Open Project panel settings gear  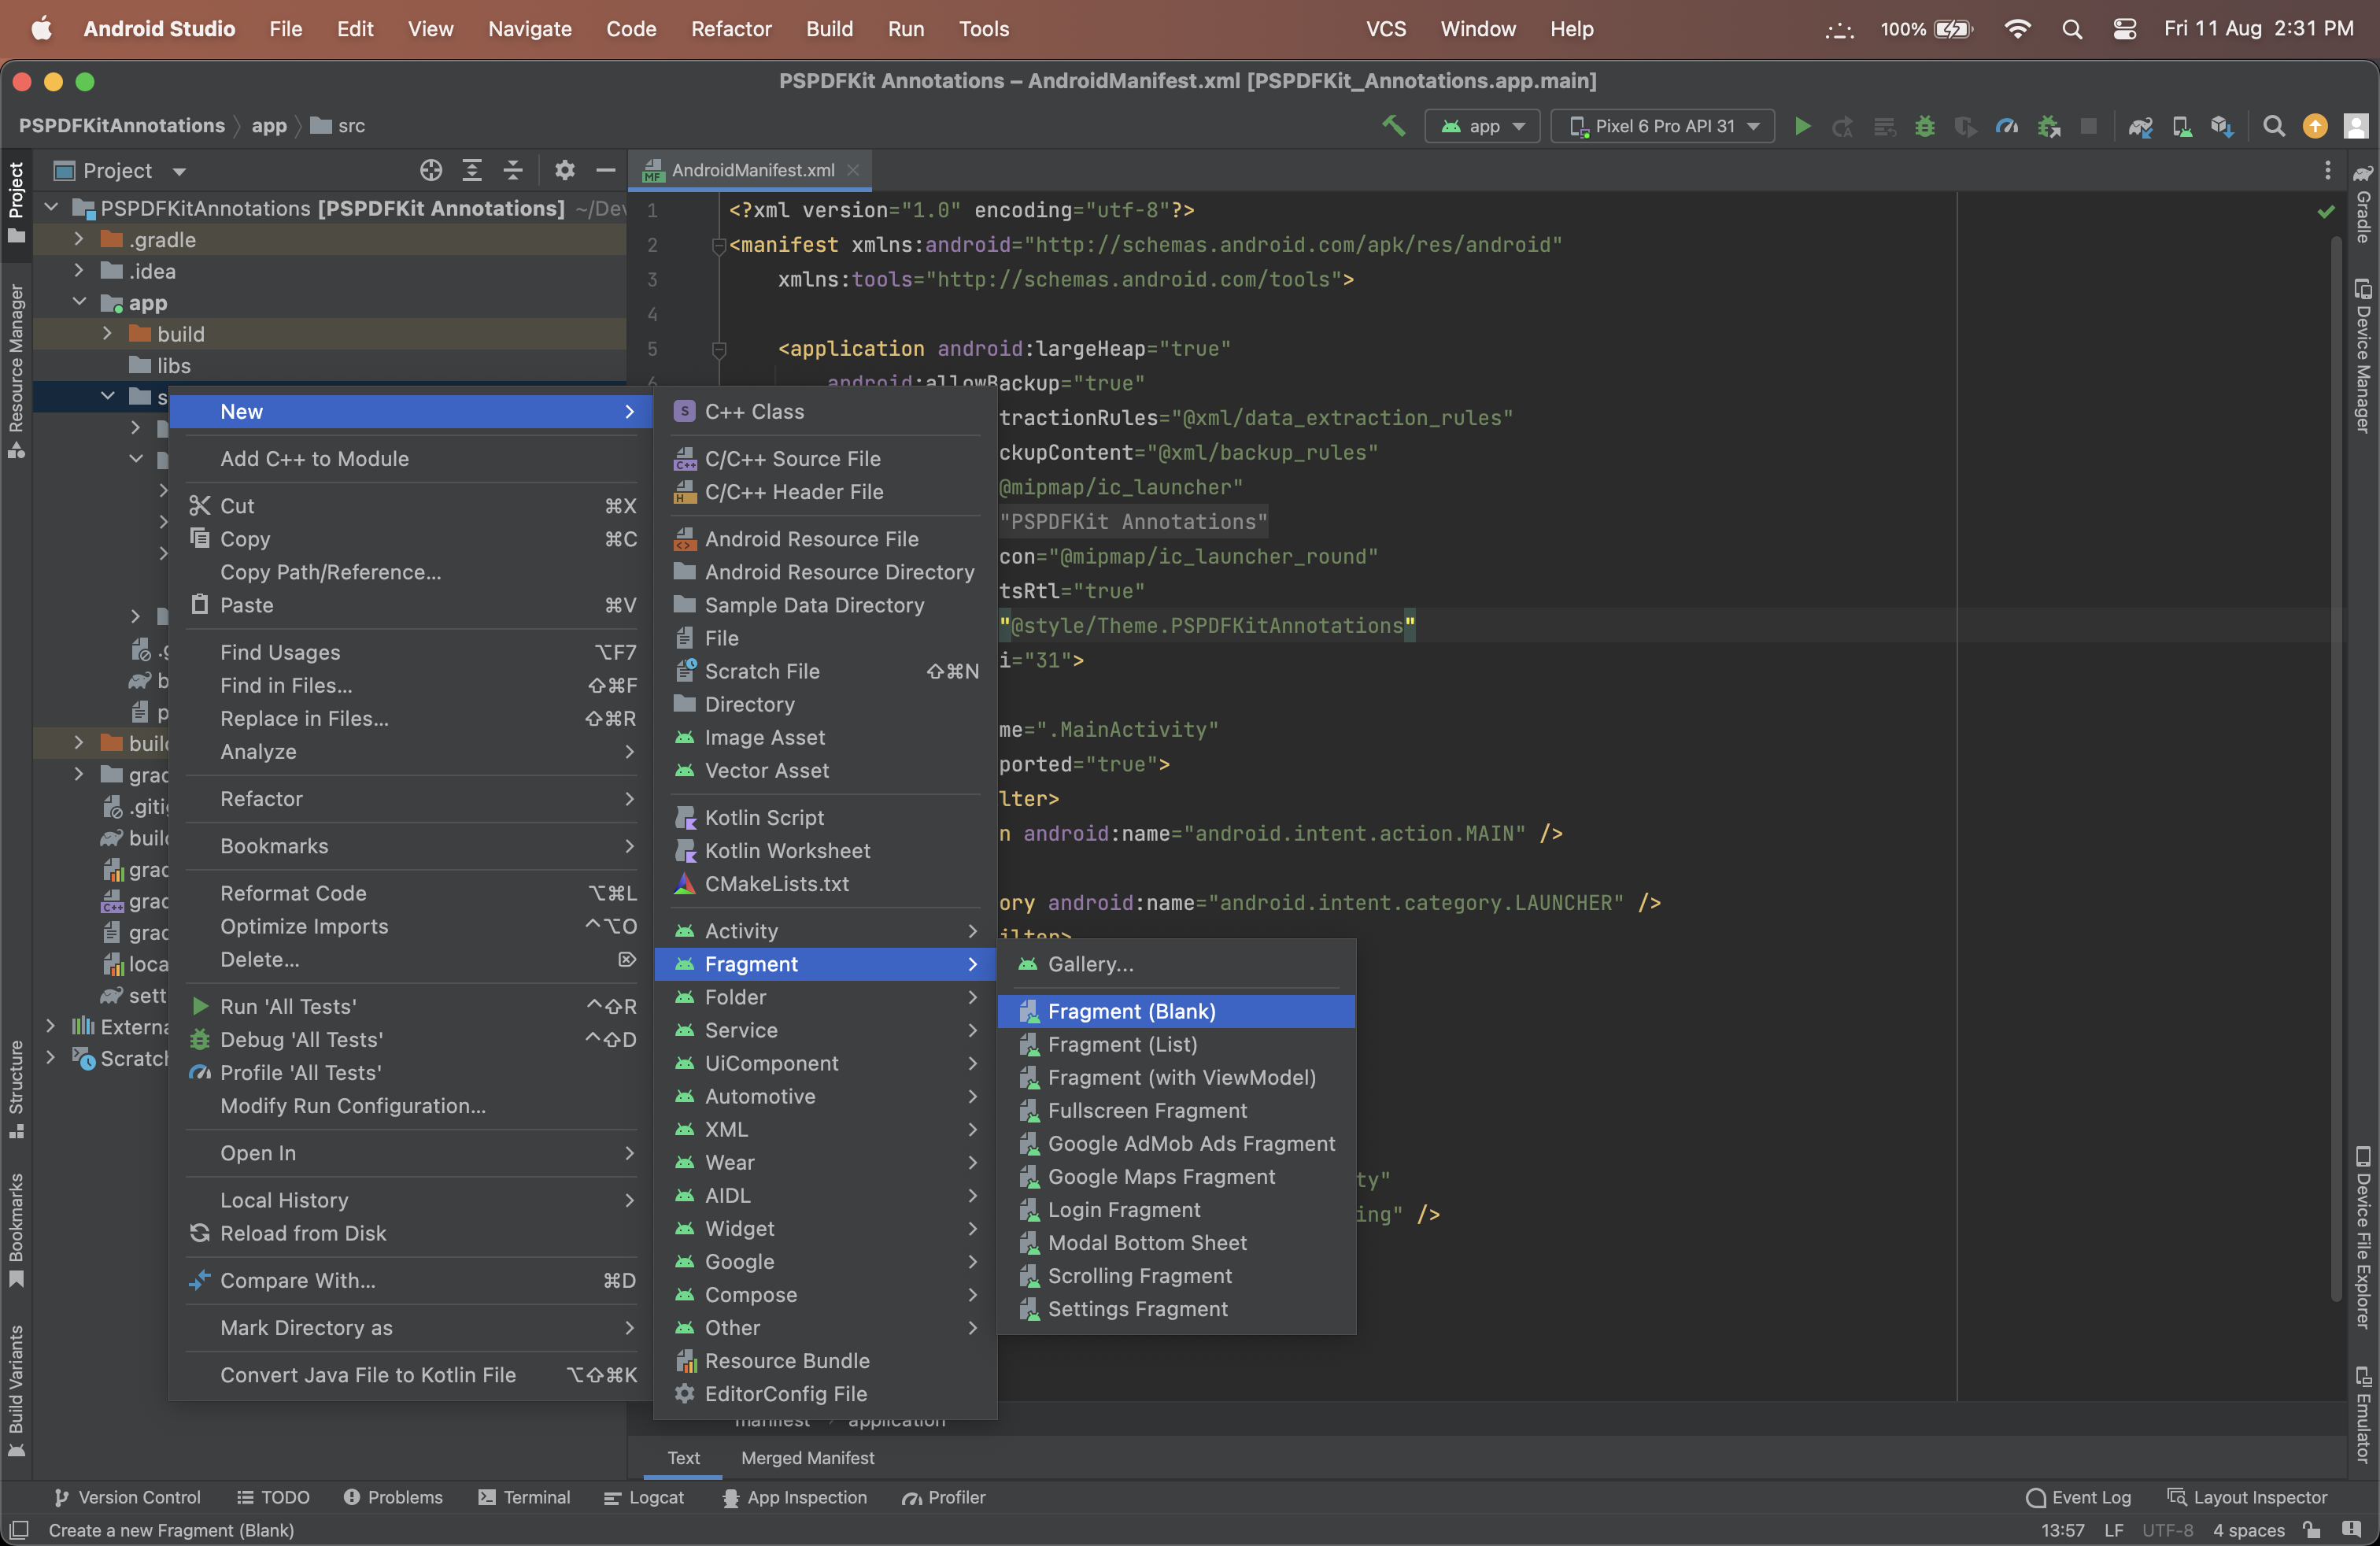[565, 170]
